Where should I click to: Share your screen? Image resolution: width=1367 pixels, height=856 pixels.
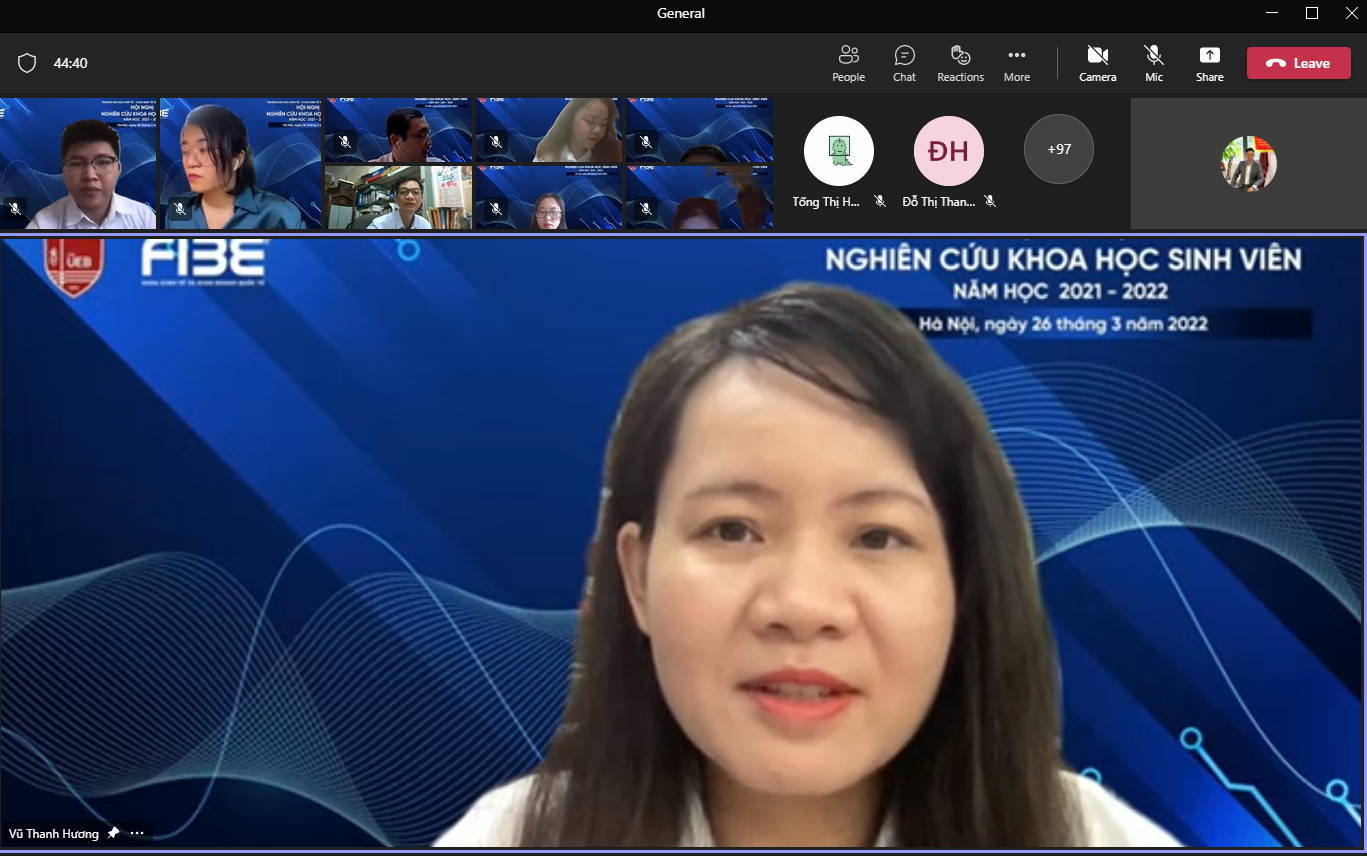tap(1209, 63)
